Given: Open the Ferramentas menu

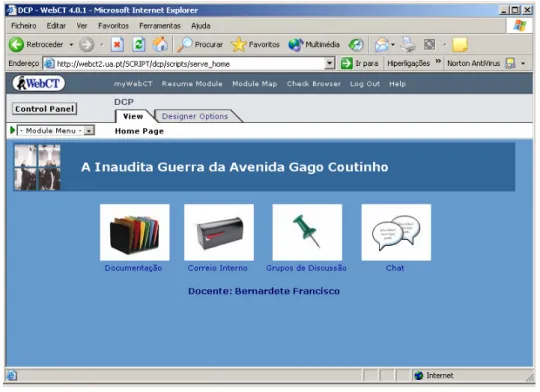Looking at the screenshot, I should (x=160, y=26).
